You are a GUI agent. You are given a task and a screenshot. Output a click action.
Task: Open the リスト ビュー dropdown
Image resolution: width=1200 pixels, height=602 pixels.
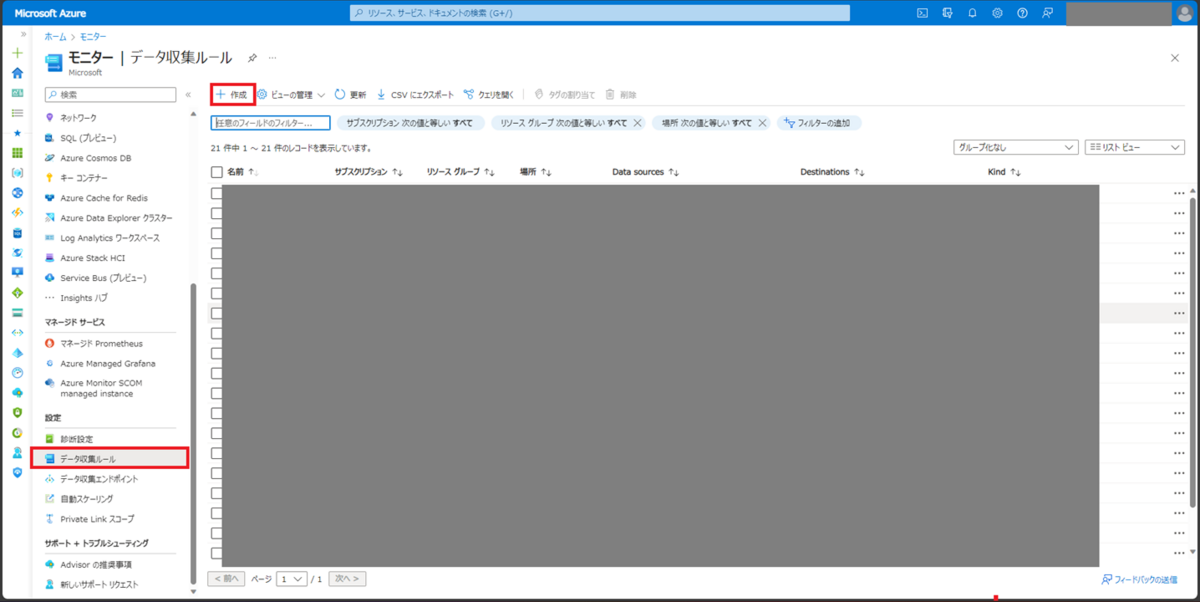[x=1135, y=147]
